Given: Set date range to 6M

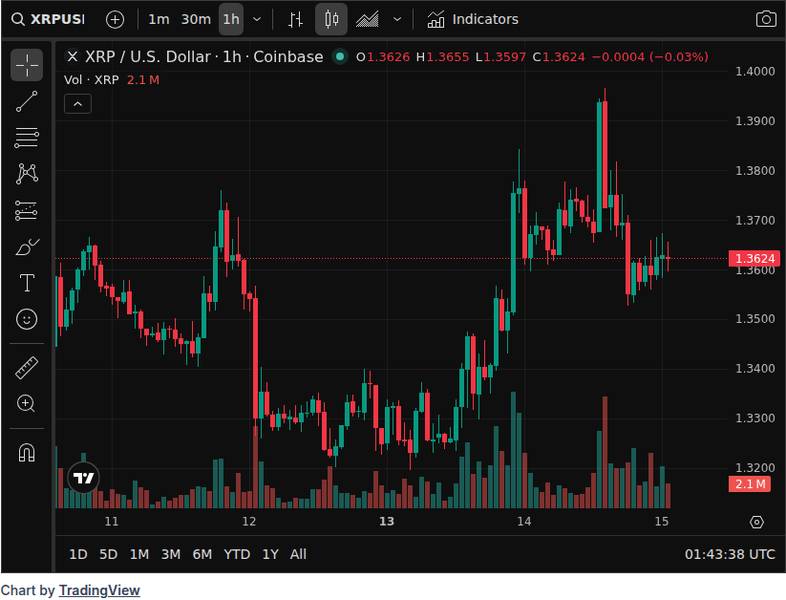Looking at the screenshot, I should coord(202,554).
